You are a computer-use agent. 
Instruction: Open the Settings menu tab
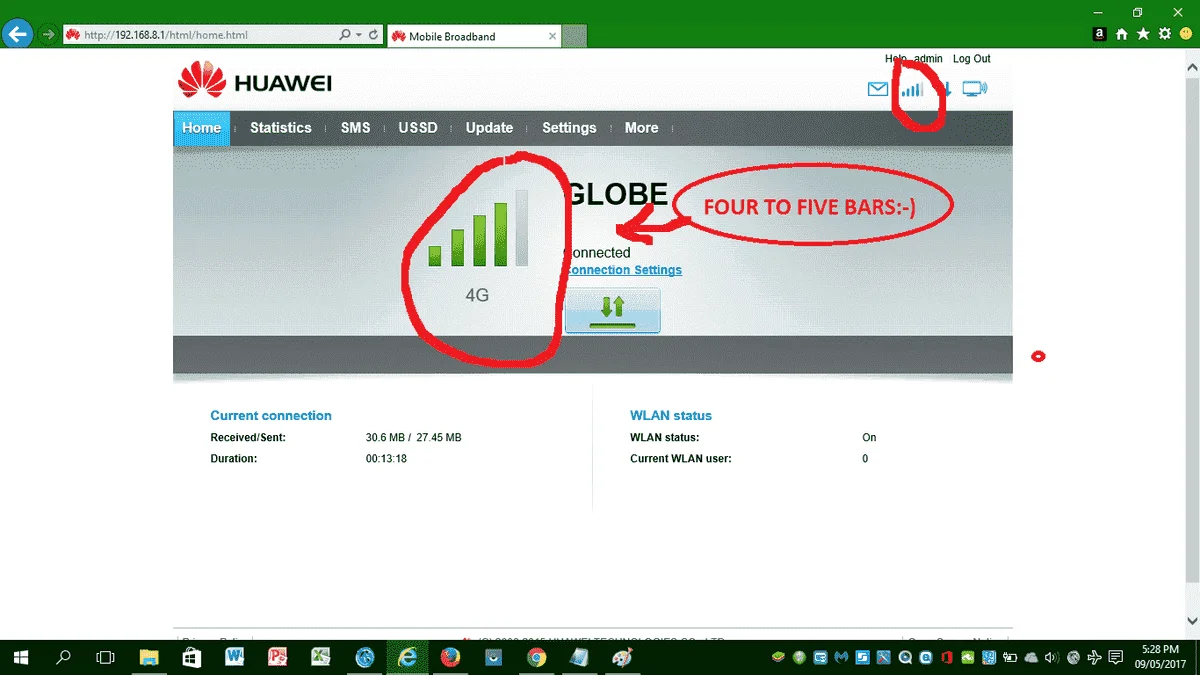pos(569,128)
